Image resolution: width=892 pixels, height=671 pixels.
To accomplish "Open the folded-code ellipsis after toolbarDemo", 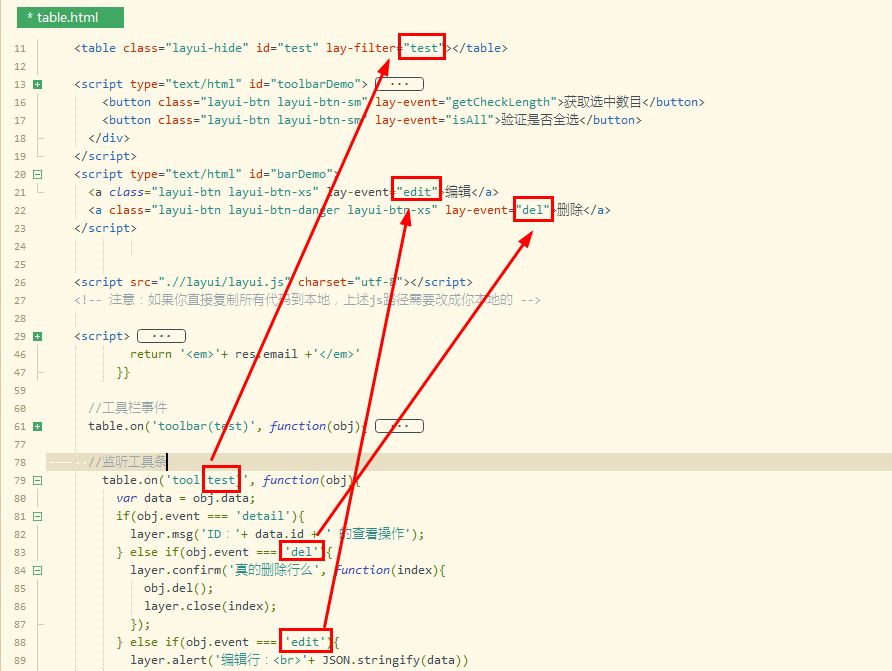I will [x=400, y=84].
